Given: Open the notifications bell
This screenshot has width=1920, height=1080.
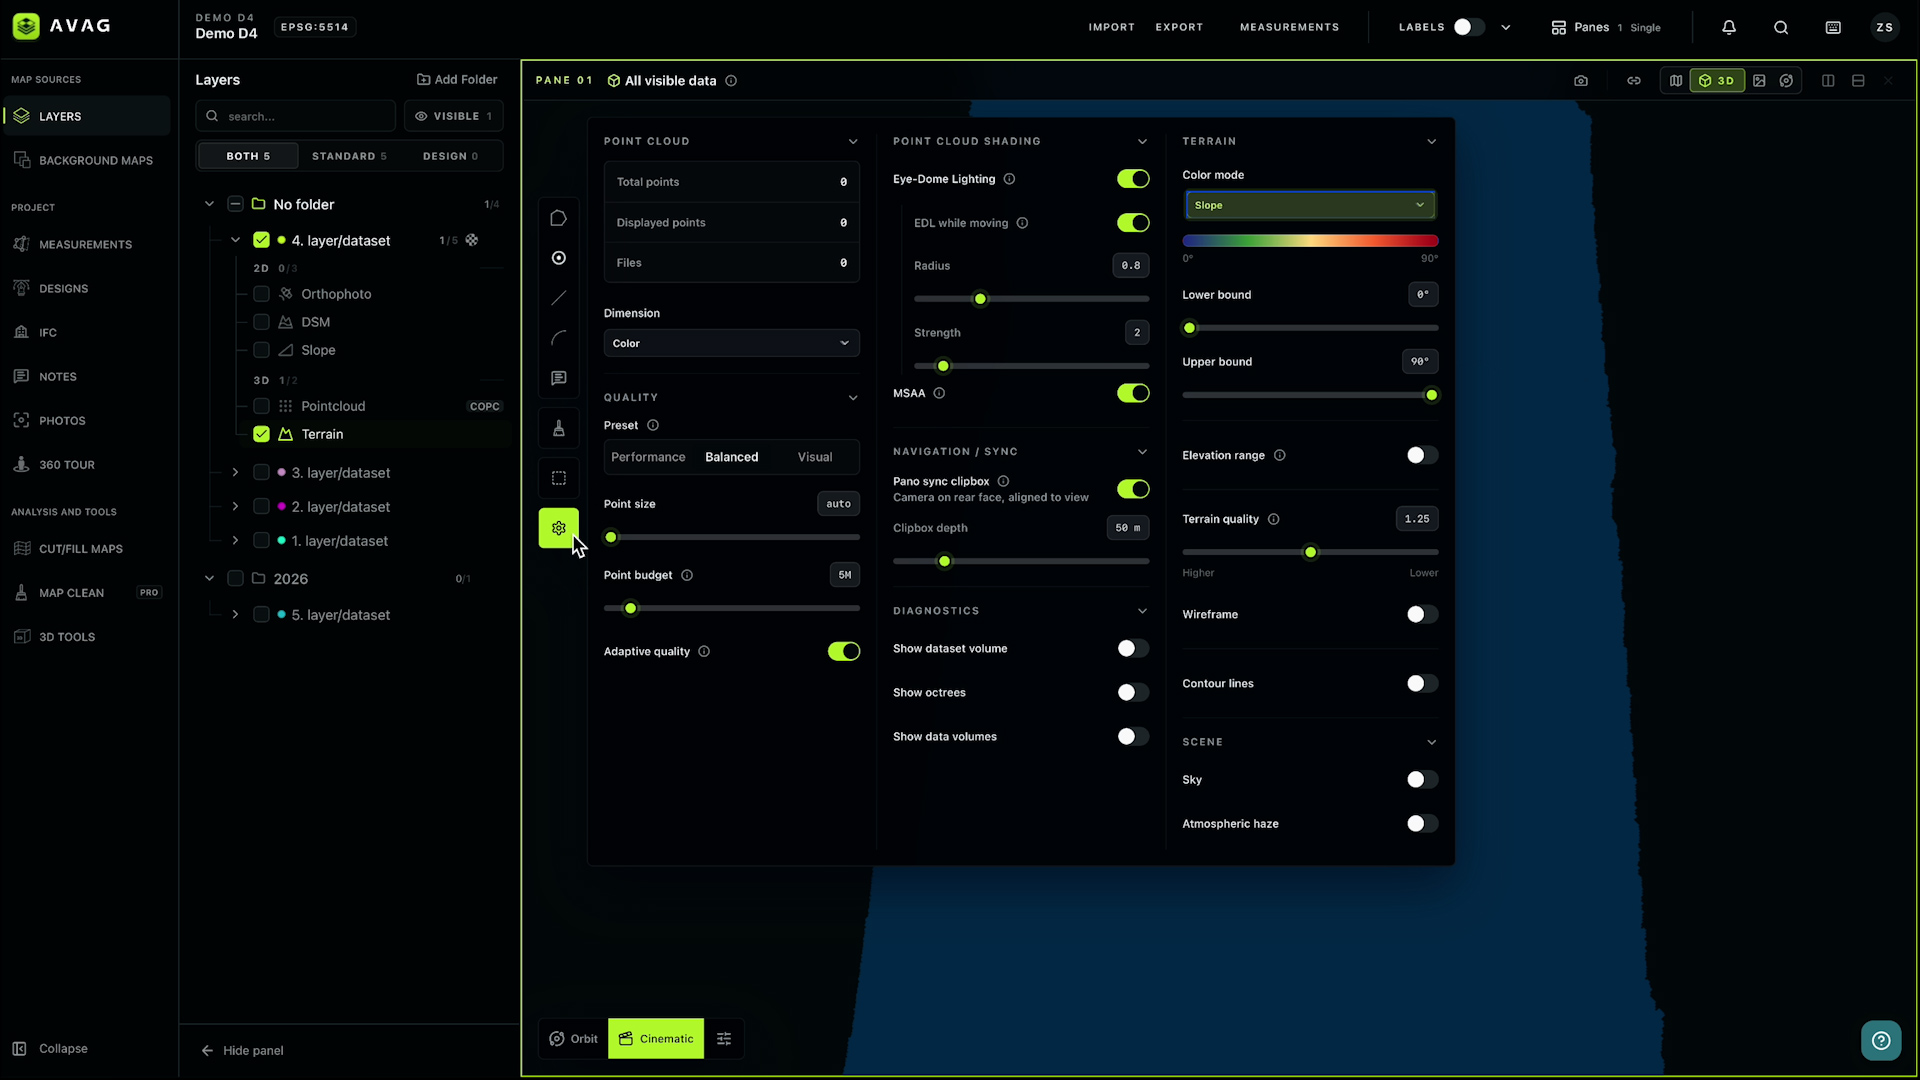Looking at the screenshot, I should click(1729, 27).
